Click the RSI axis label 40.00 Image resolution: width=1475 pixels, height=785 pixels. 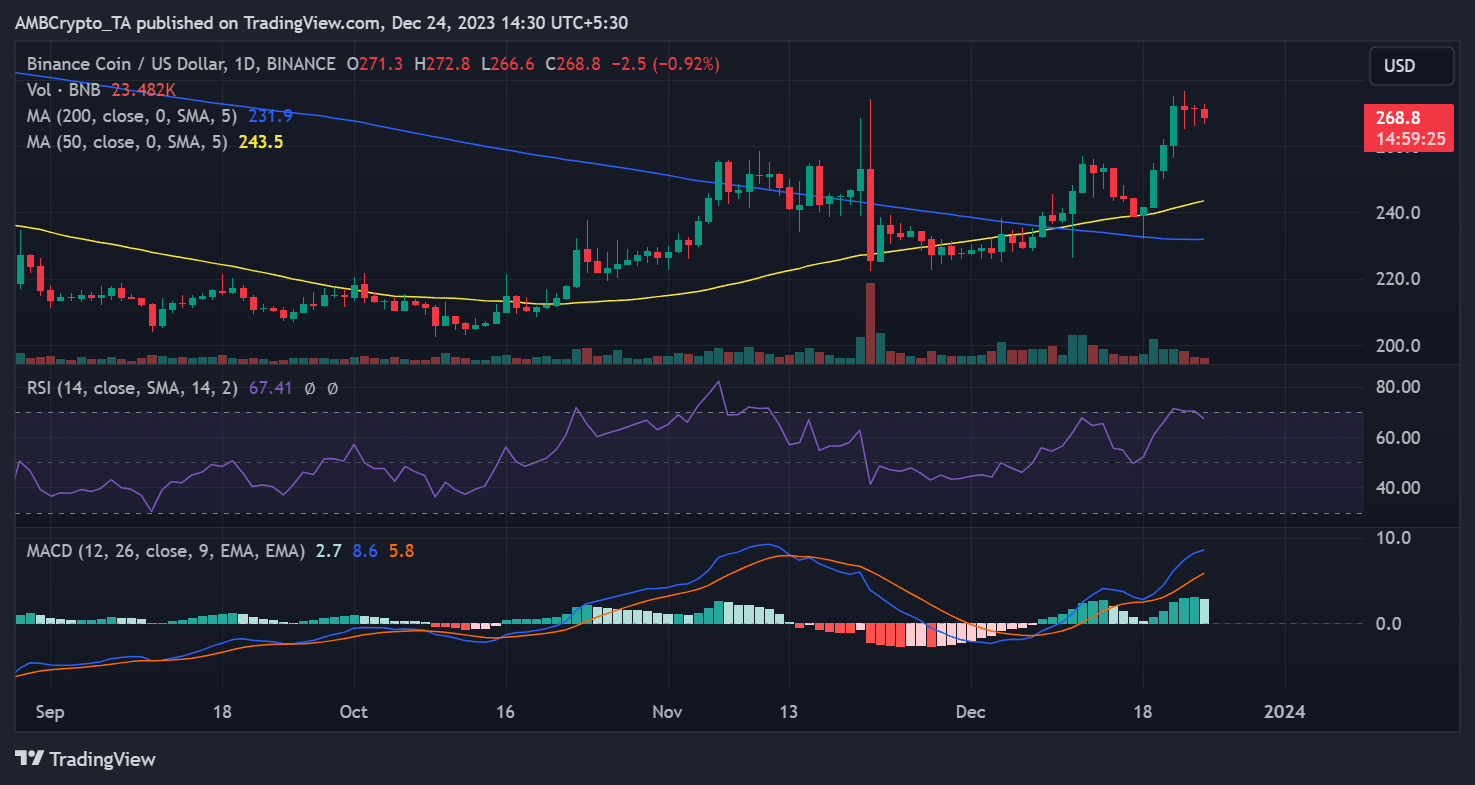click(1397, 489)
